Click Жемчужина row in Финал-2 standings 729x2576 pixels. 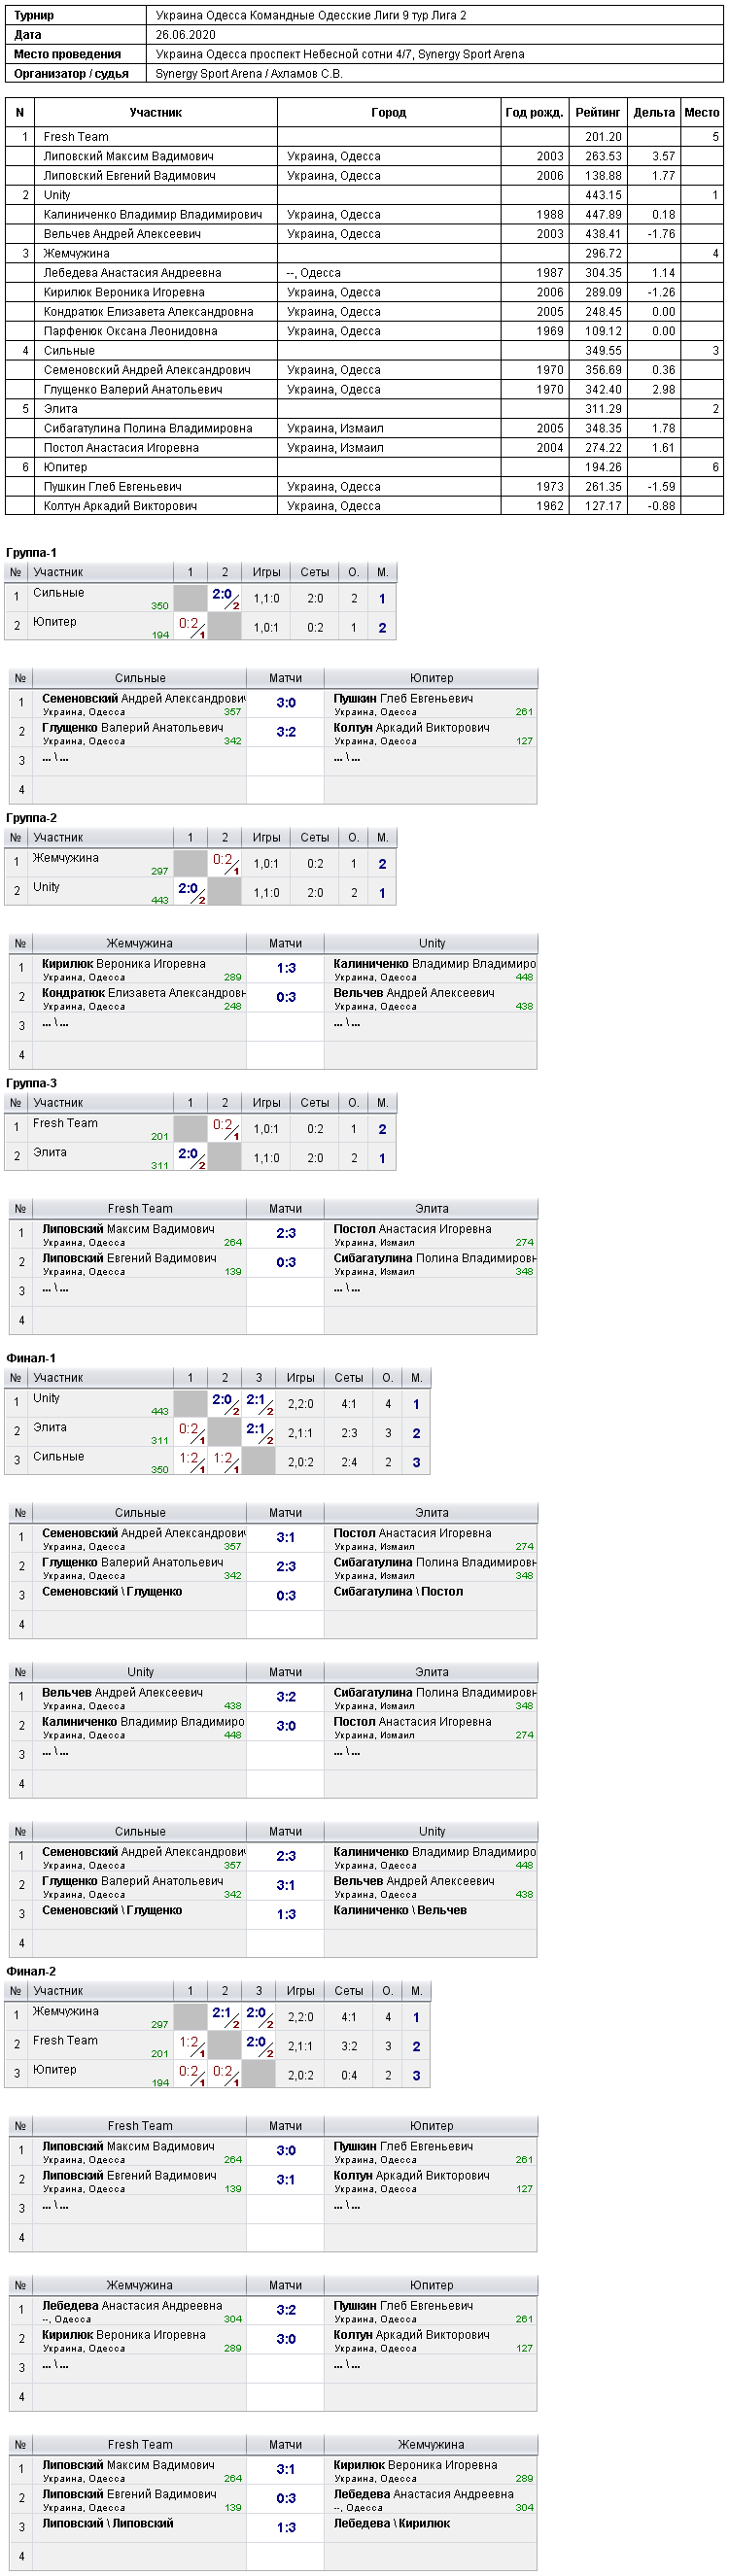217,2017
